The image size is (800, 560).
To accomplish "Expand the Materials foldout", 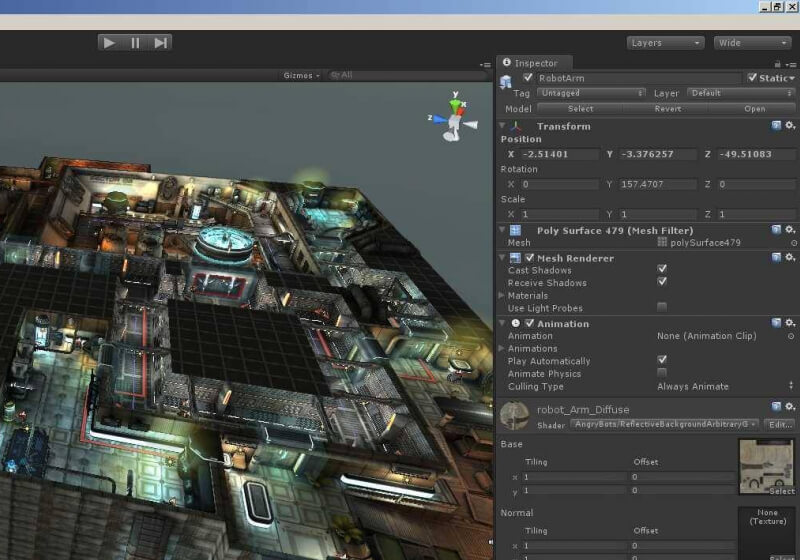I will (x=502, y=296).
